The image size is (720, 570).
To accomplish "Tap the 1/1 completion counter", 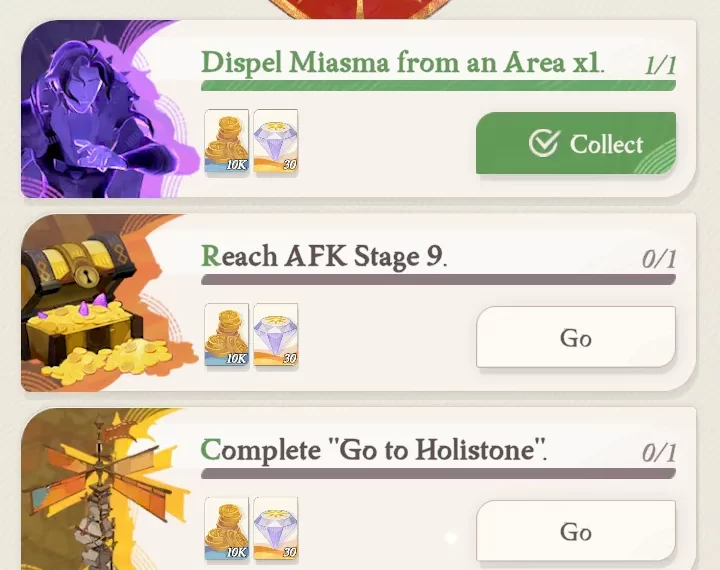I will [x=660, y=65].
